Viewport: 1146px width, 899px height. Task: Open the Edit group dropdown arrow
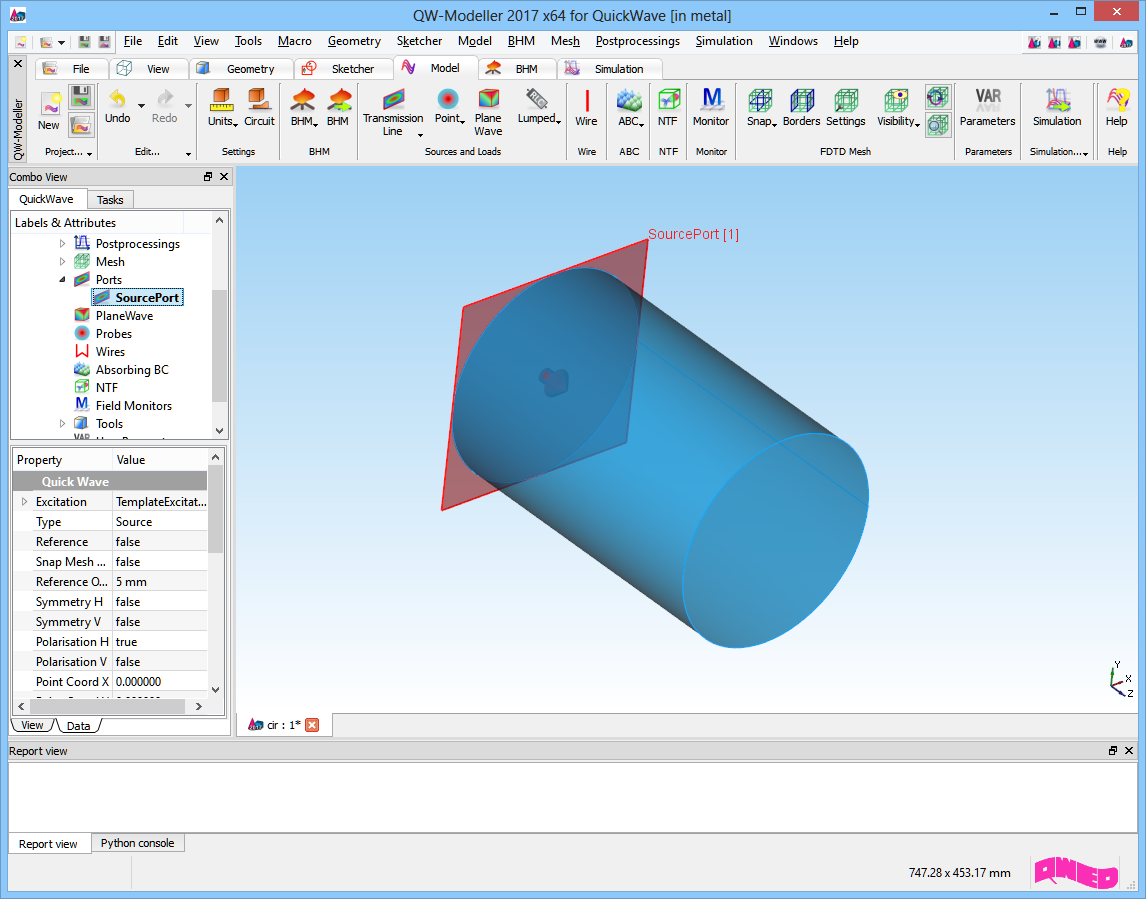coord(188,153)
